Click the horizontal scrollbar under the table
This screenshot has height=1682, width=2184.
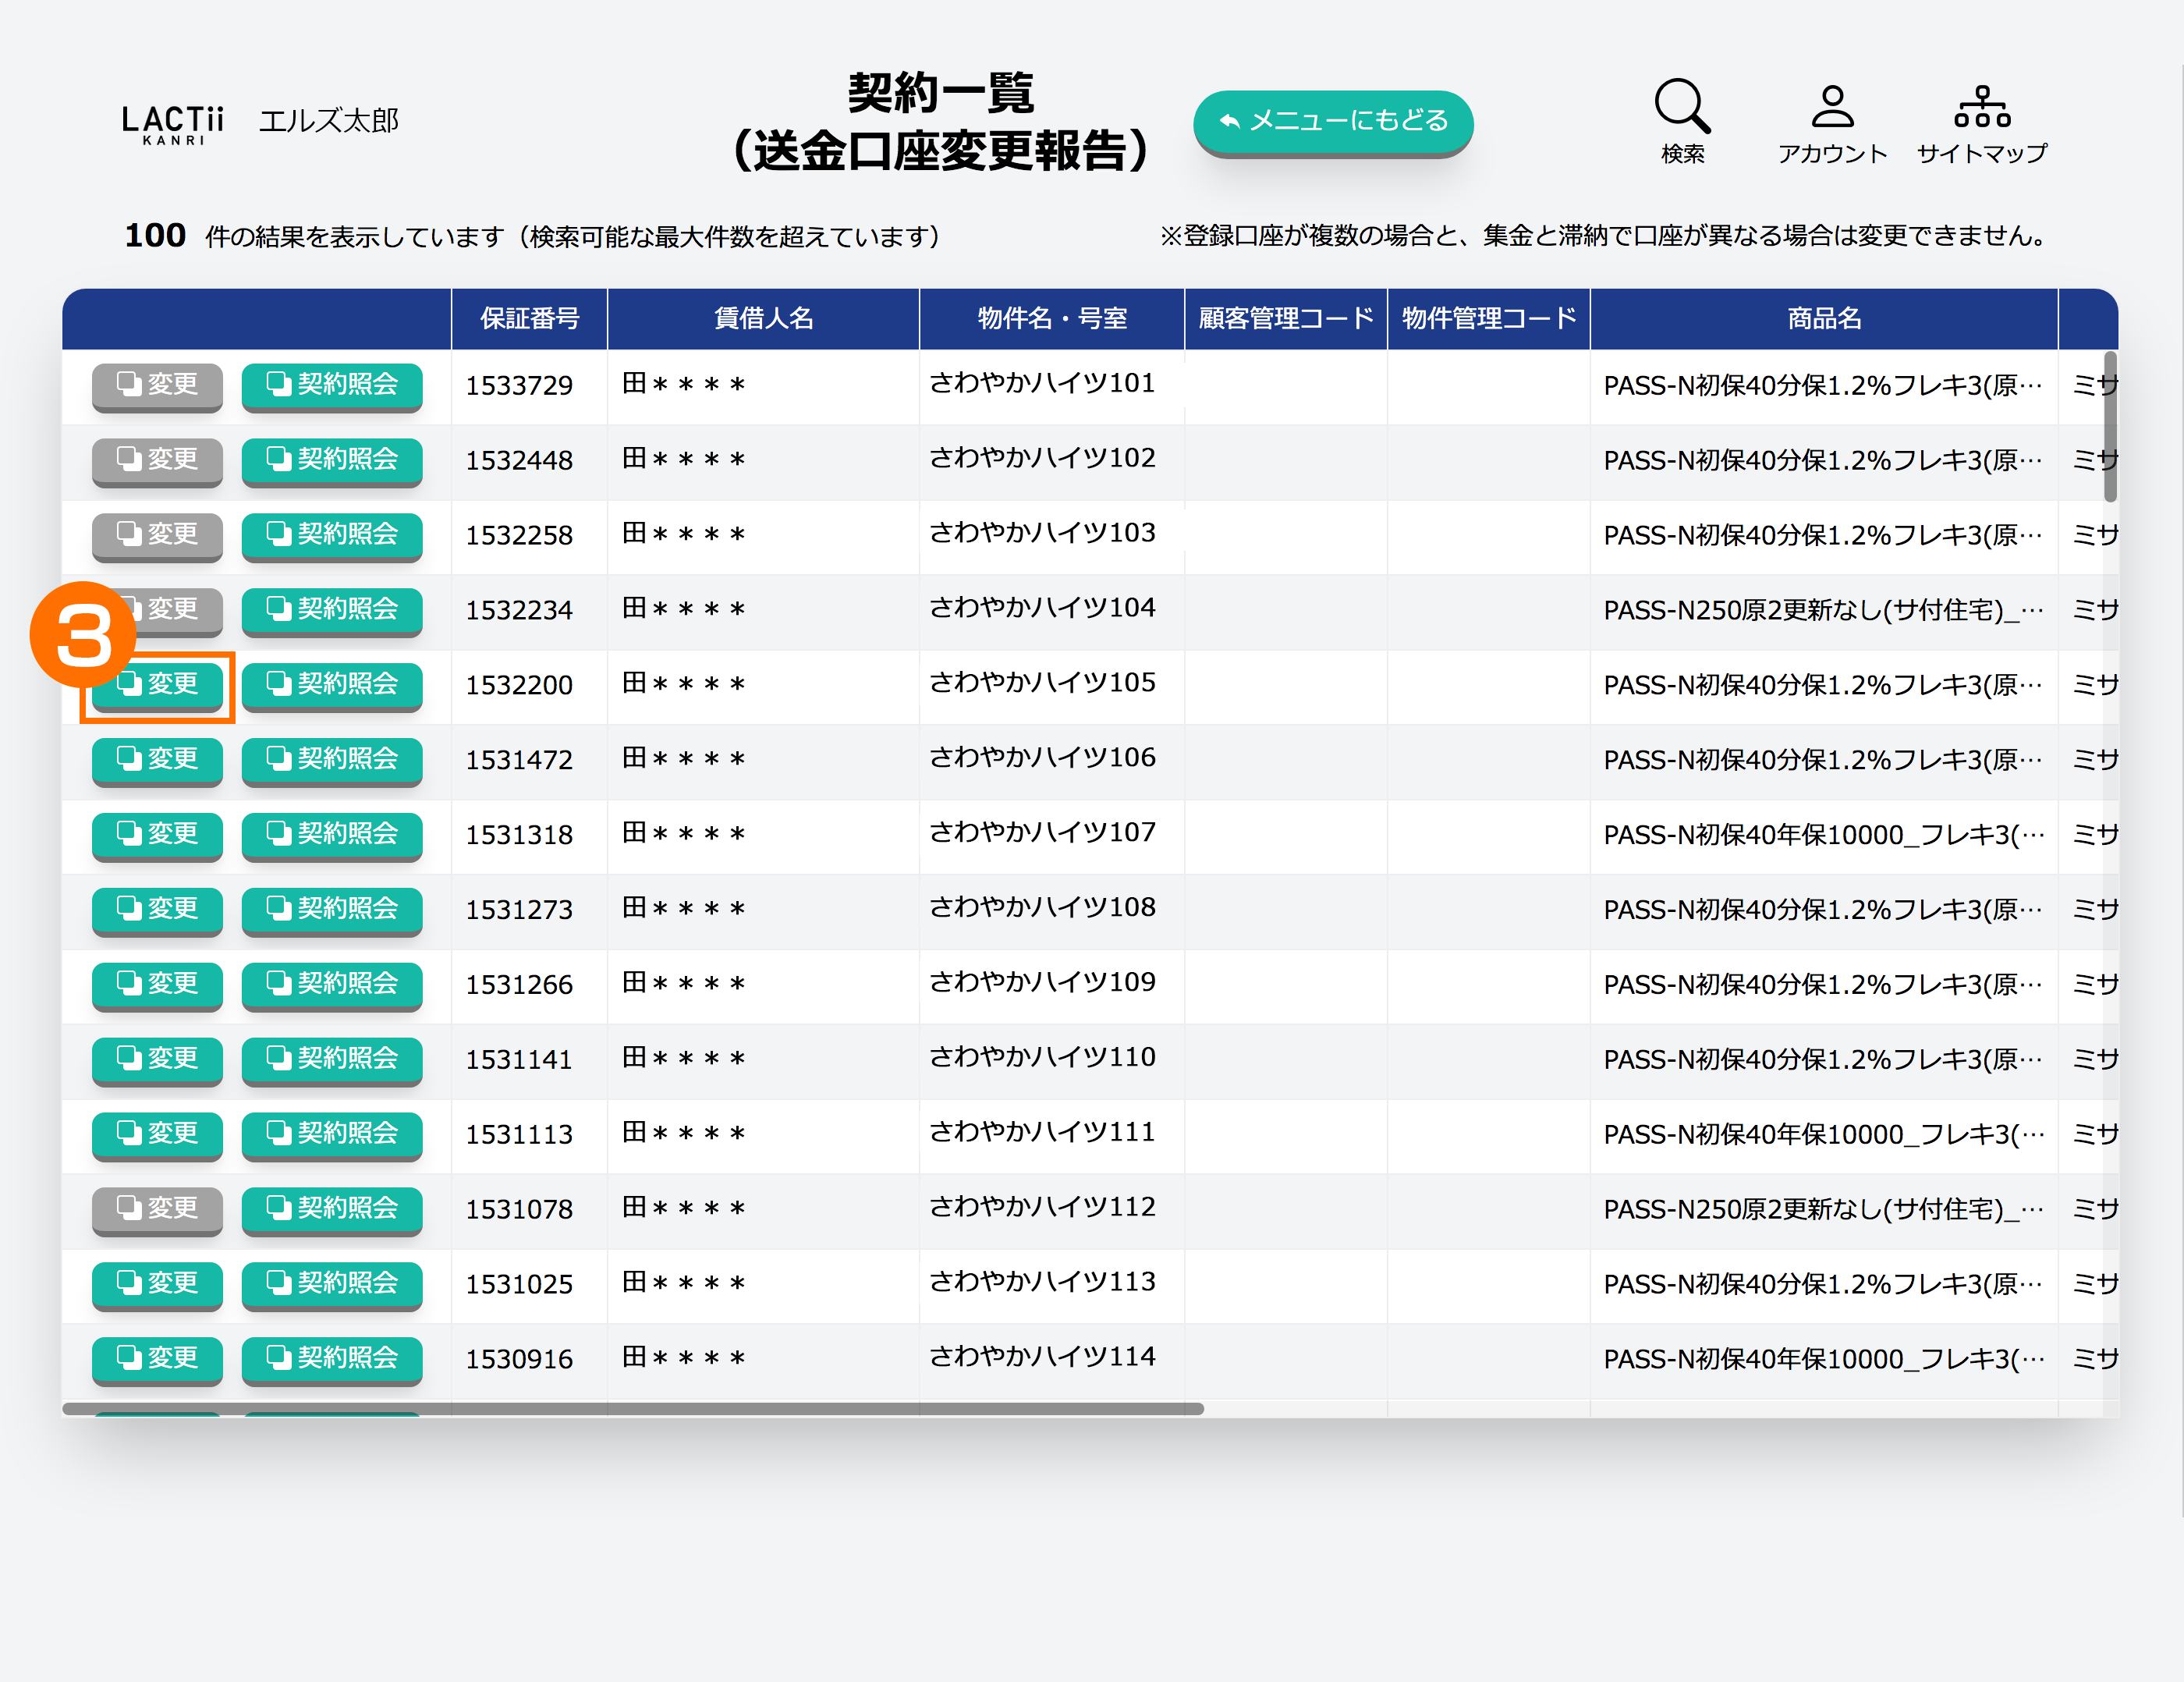632,1409
